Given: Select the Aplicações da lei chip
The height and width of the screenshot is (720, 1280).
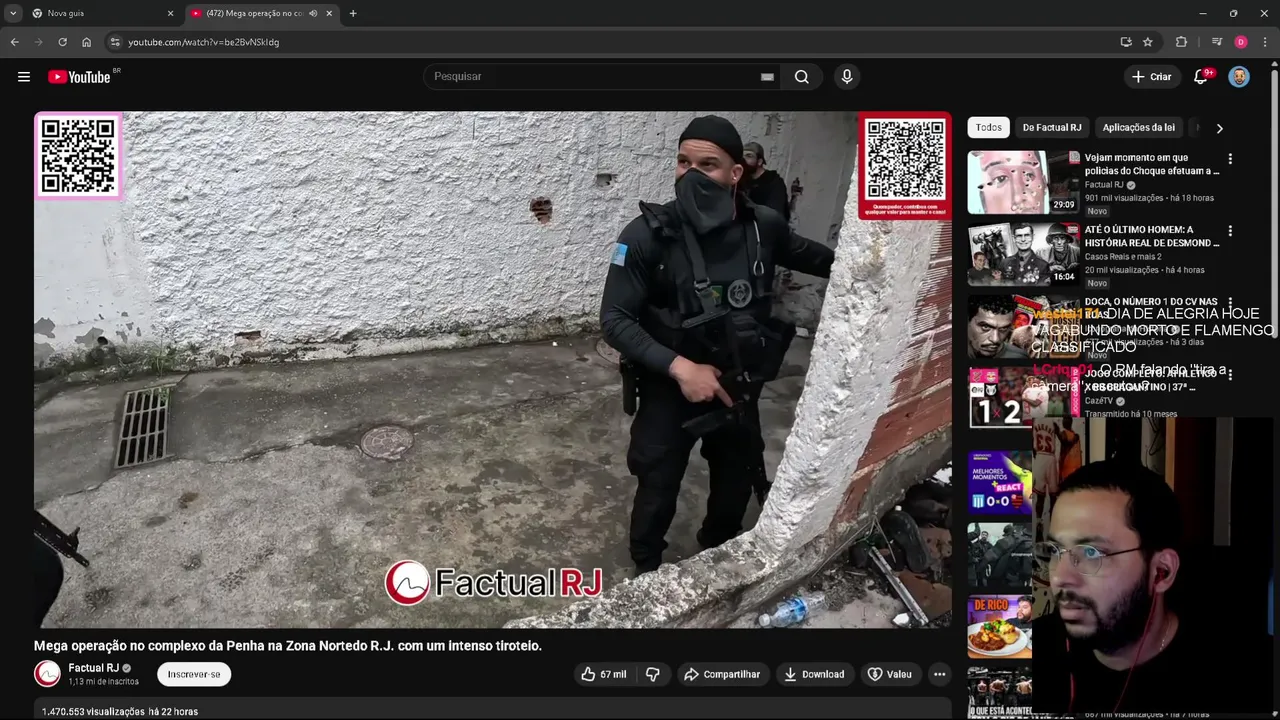Looking at the screenshot, I should (x=1138, y=127).
